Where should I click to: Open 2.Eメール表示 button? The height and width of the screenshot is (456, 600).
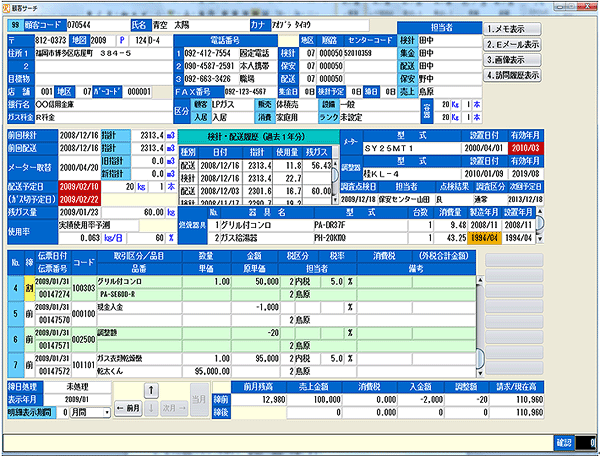click(512, 44)
